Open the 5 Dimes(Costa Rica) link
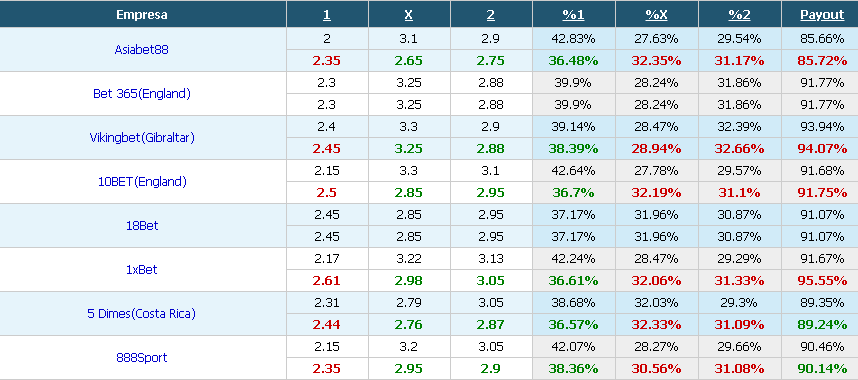 tap(142, 314)
